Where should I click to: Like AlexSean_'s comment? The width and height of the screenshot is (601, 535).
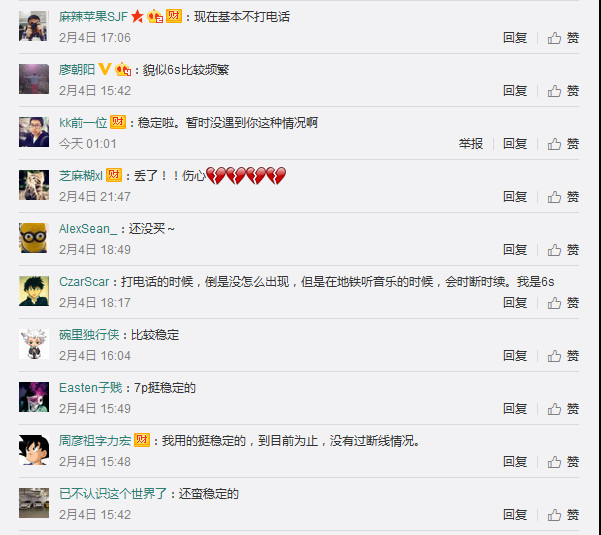point(563,250)
